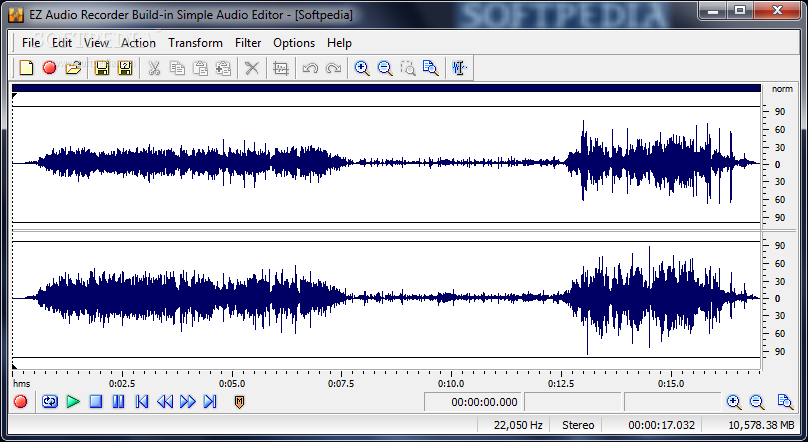Zoom in using the top toolbar magnifier
The width and height of the screenshot is (808, 442).
(362, 68)
